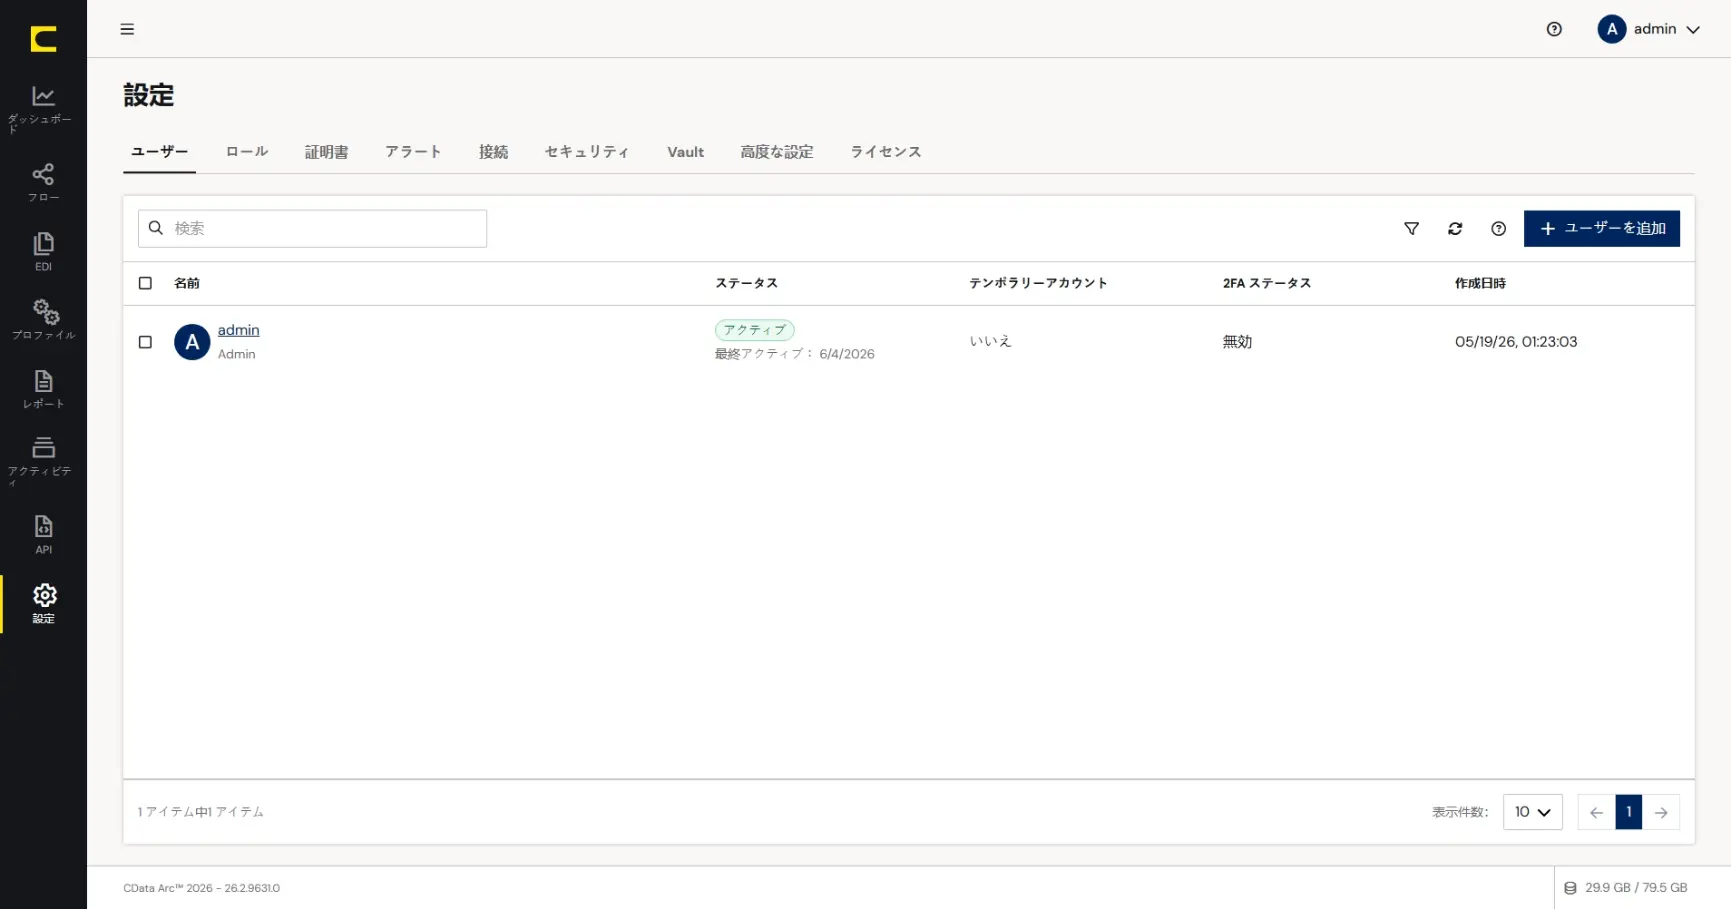Open the ダッシュボード sidebar item

[43, 108]
